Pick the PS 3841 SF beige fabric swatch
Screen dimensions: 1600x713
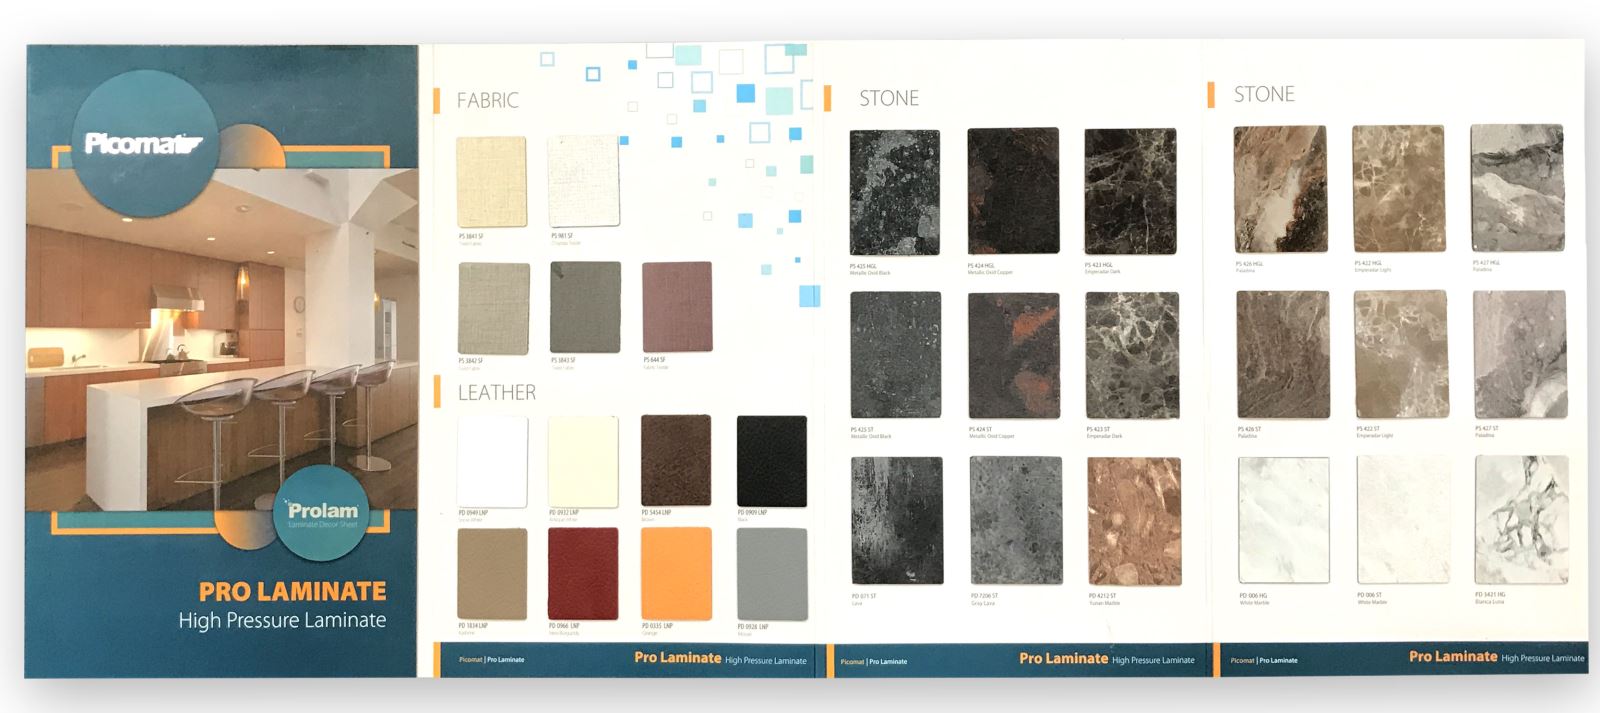tap(491, 182)
